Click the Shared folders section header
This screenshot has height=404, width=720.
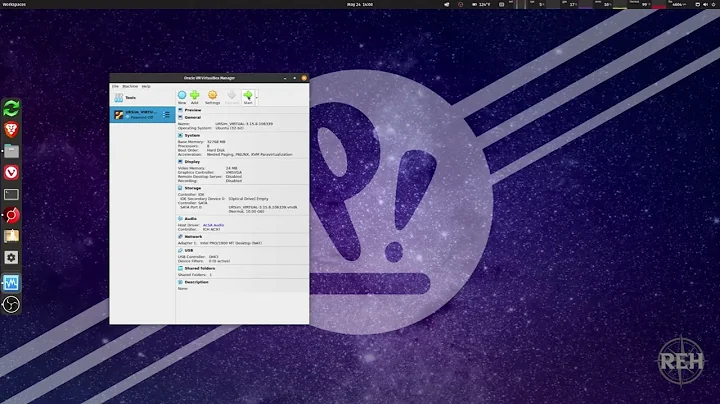pyautogui.click(x=200, y=268)
